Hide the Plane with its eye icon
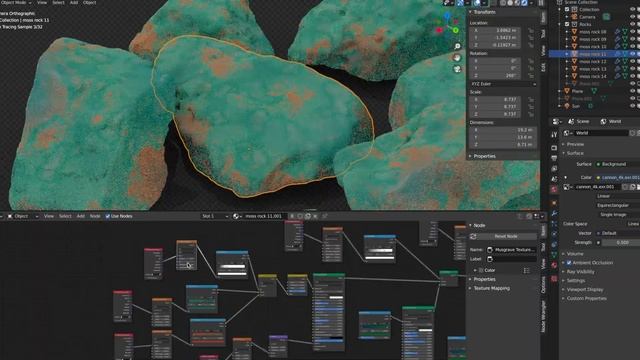This screenshot has height=360, width=640. [633, 91]
